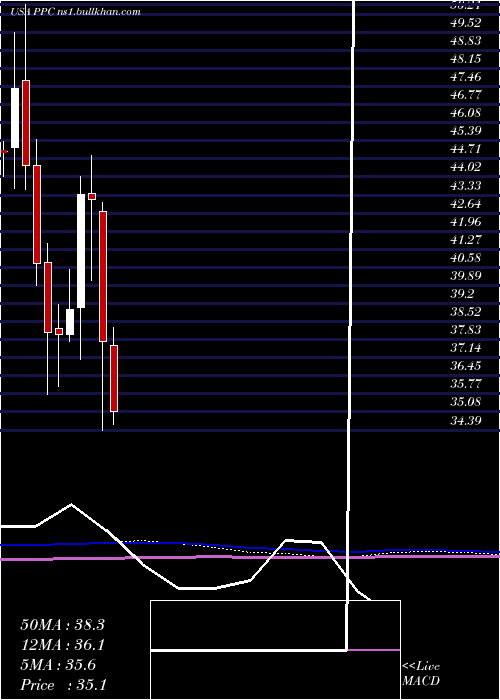Click the 39.2 price axis label
This screenshot has height=700, width=500.
(462, 294)
